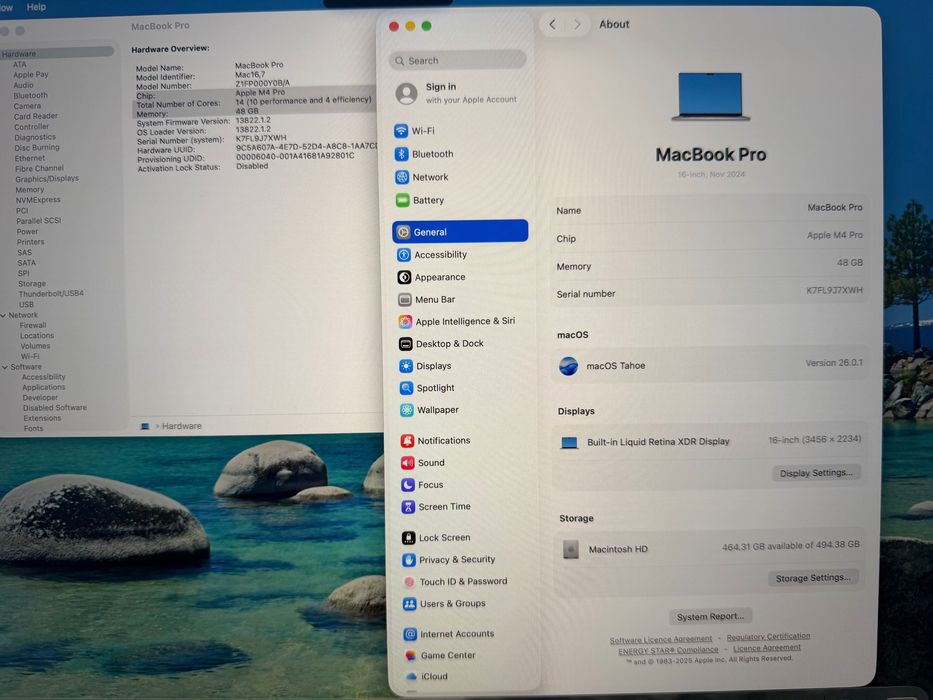Image resolution: width=933 pixels, height=700 pixels.
Task: Select Applications under Software in System Information
Action: [44, 388]
